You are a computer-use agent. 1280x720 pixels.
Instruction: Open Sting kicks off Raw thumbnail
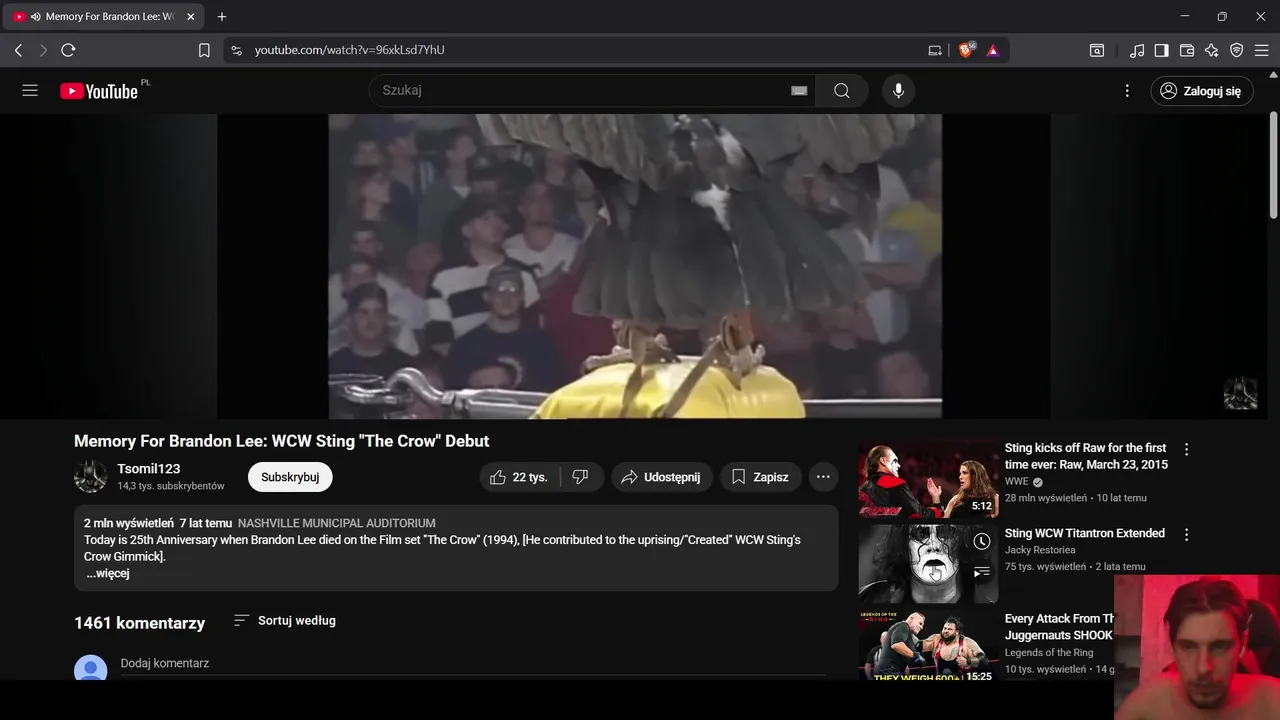pyautogui.click(x=928, y=479)
